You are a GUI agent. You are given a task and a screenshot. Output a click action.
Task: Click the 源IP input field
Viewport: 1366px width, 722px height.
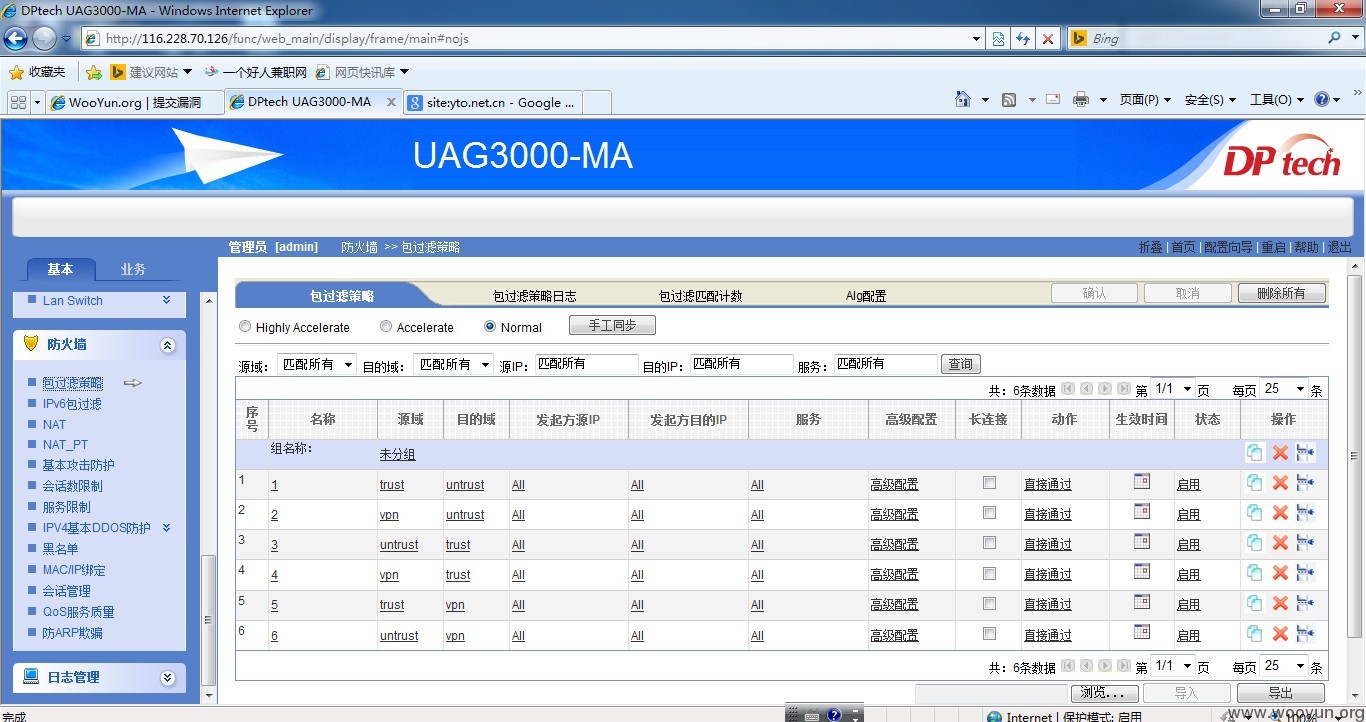586,364
